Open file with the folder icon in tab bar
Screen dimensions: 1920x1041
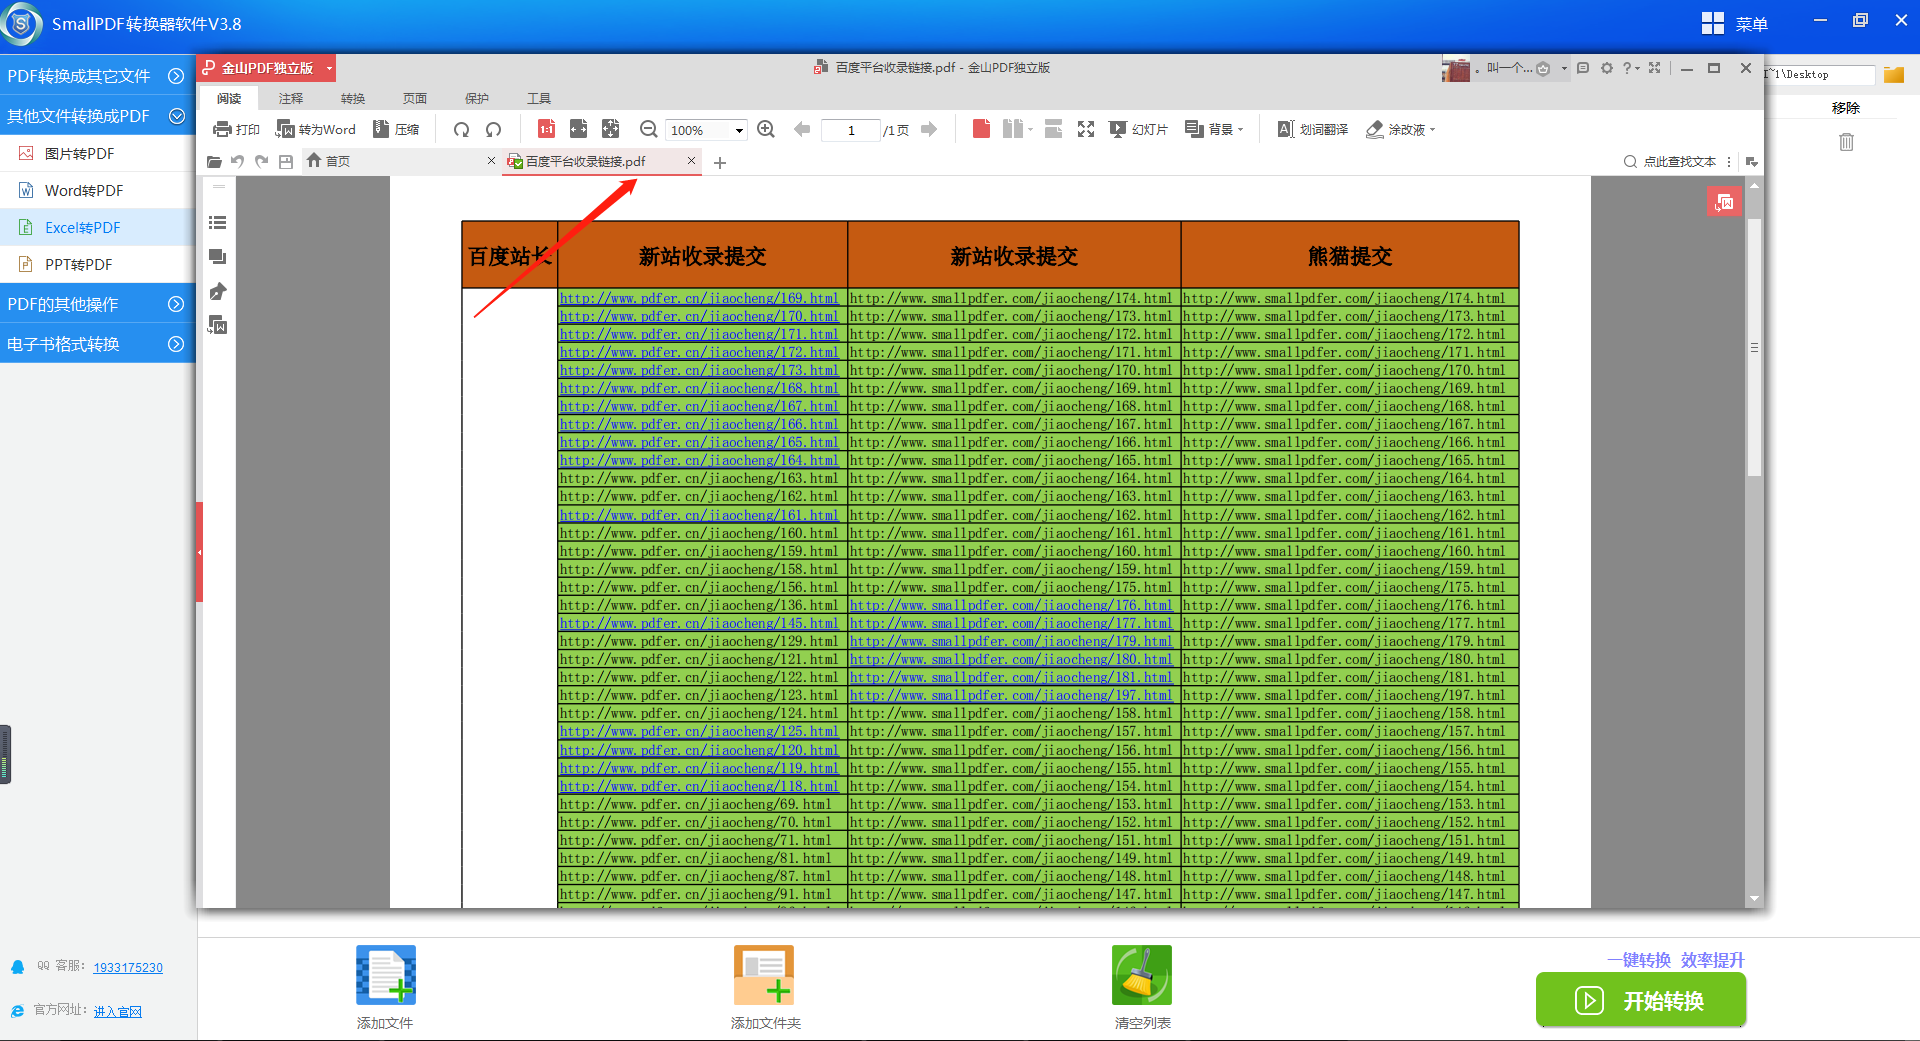[214, 161]
